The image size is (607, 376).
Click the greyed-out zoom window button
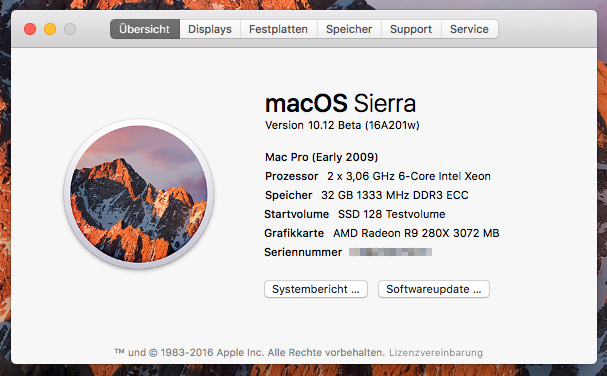(x=70, y=29)
